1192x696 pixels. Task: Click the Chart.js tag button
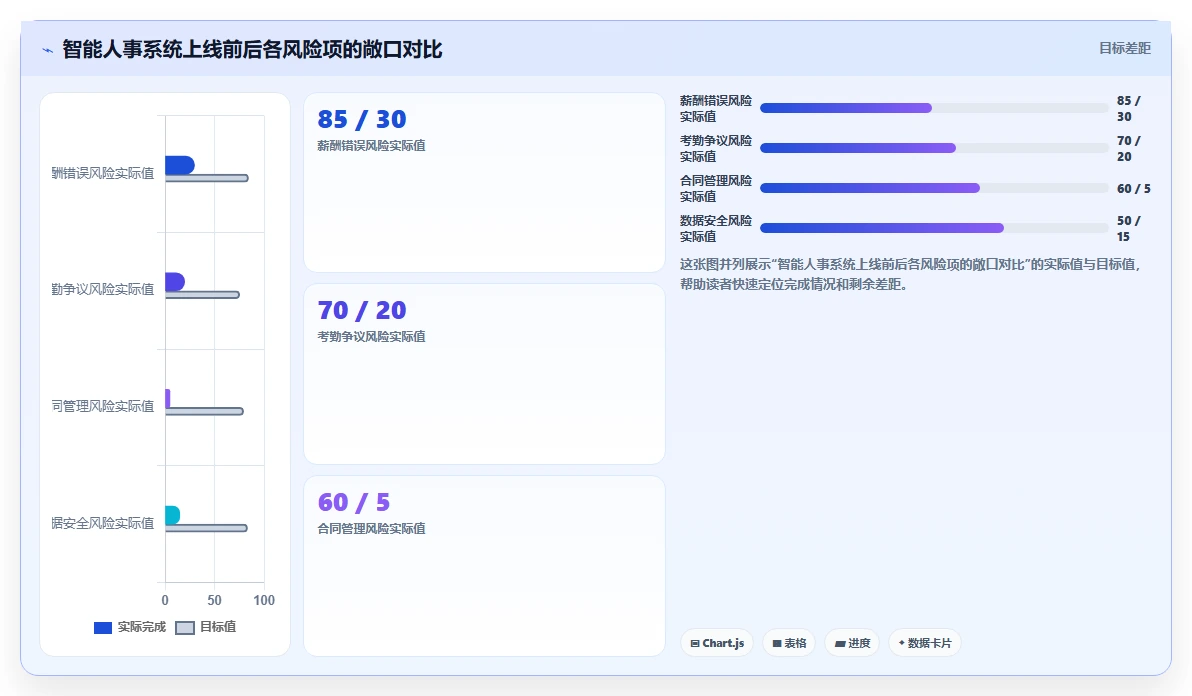coord(717,643)
